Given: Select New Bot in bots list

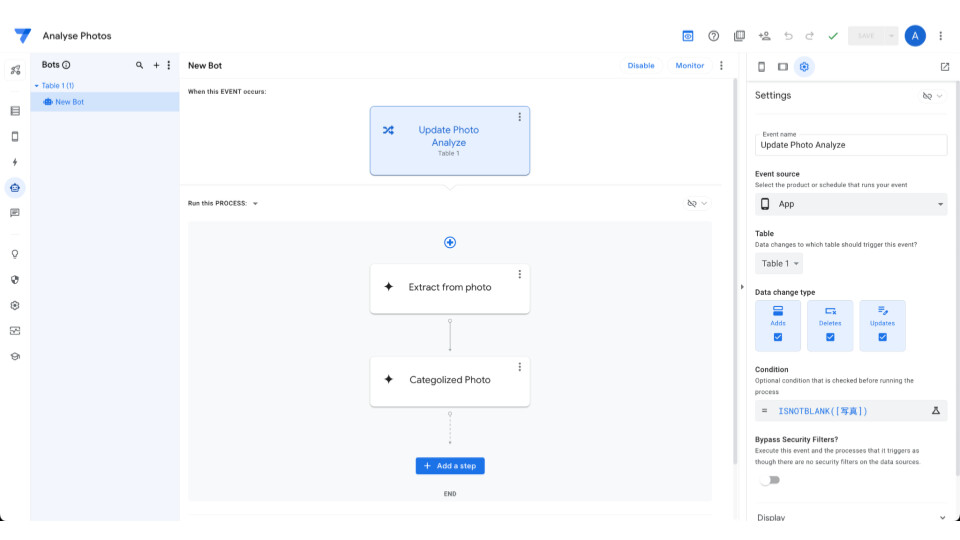Looking at the screenshot, I should coord(69,102).
